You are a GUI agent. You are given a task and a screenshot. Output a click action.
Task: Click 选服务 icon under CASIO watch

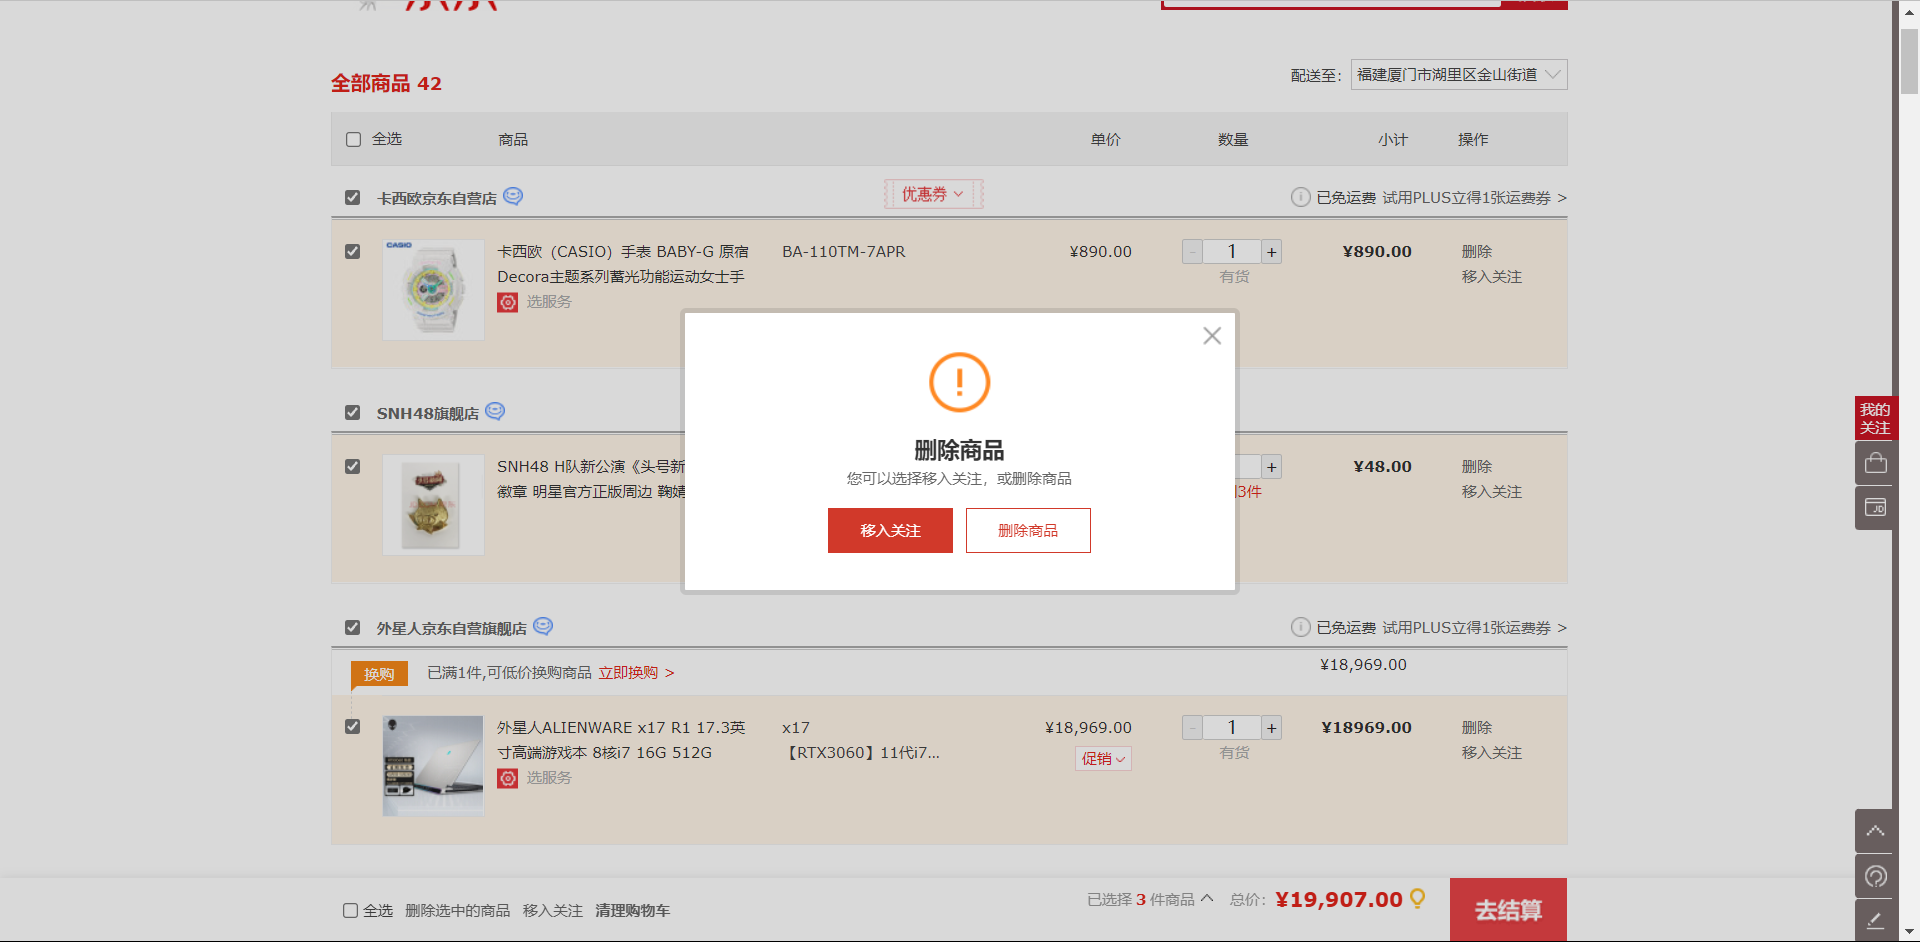508,302
